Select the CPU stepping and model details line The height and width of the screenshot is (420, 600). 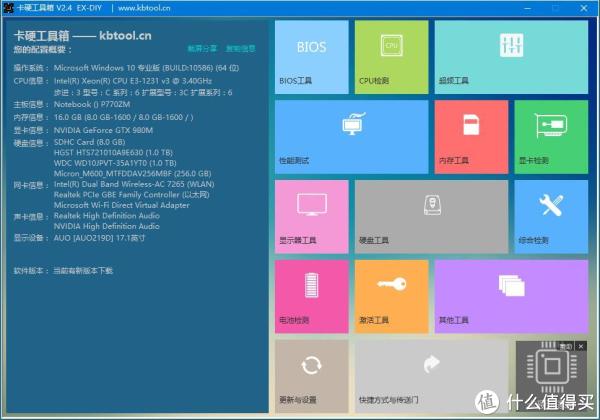coord(143,93)
